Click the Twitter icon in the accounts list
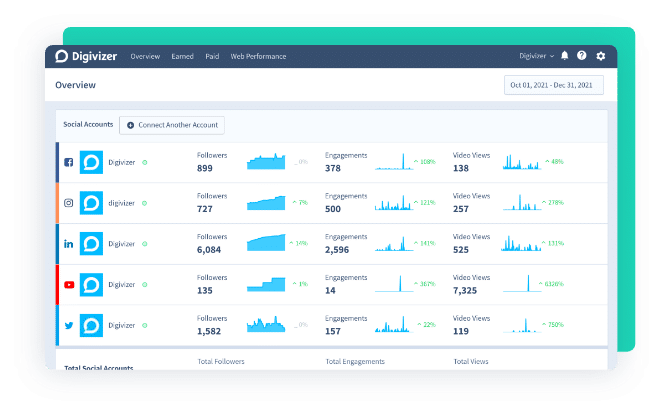Image resolution: width=663 pixels, height=415 pixels. 68,326
